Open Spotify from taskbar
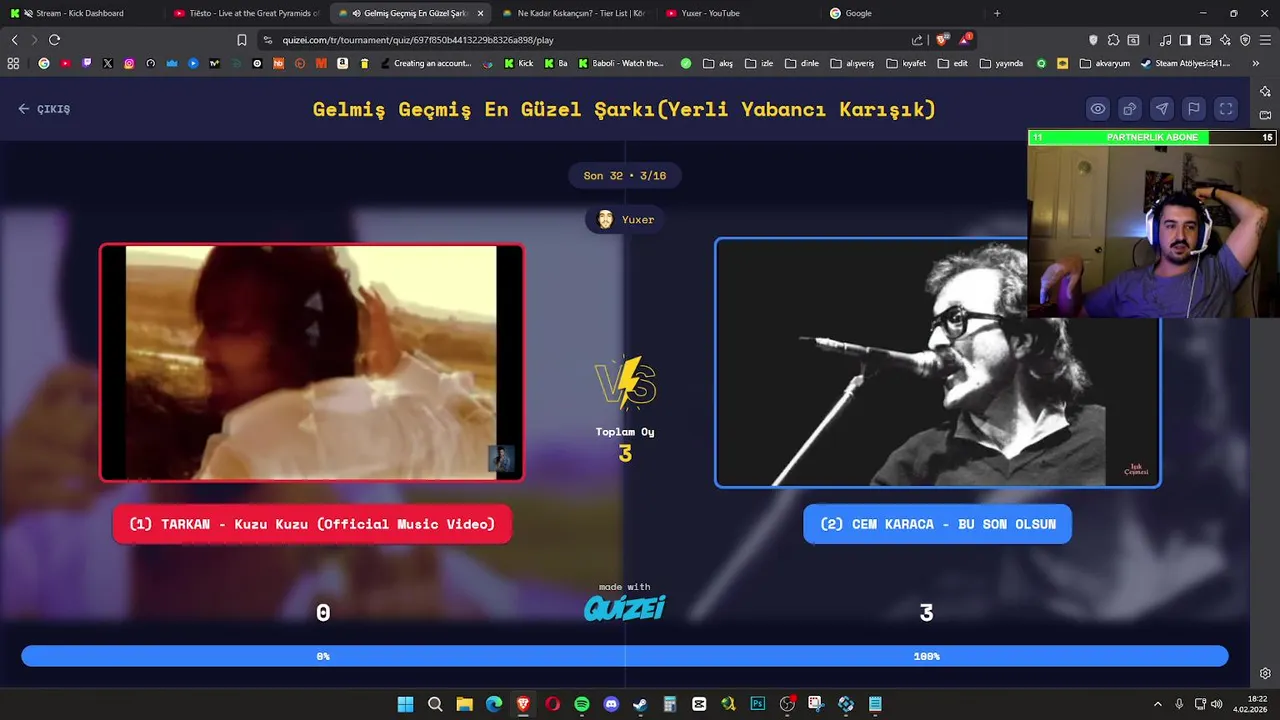This screenshot has height=720, width=1280. click(x=582, y=704)
